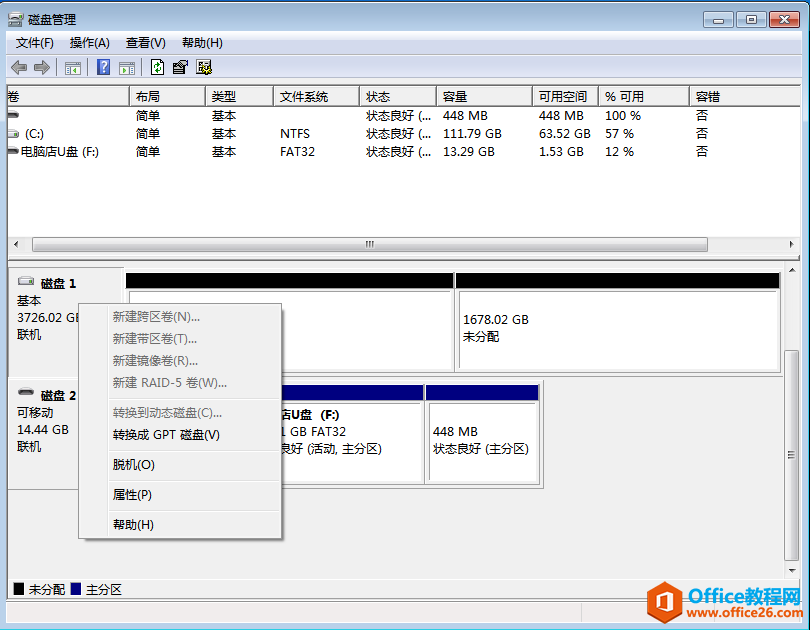Open the 文件(F) menu
Viewport: 810px width, 630px height.
pos(35,43)
